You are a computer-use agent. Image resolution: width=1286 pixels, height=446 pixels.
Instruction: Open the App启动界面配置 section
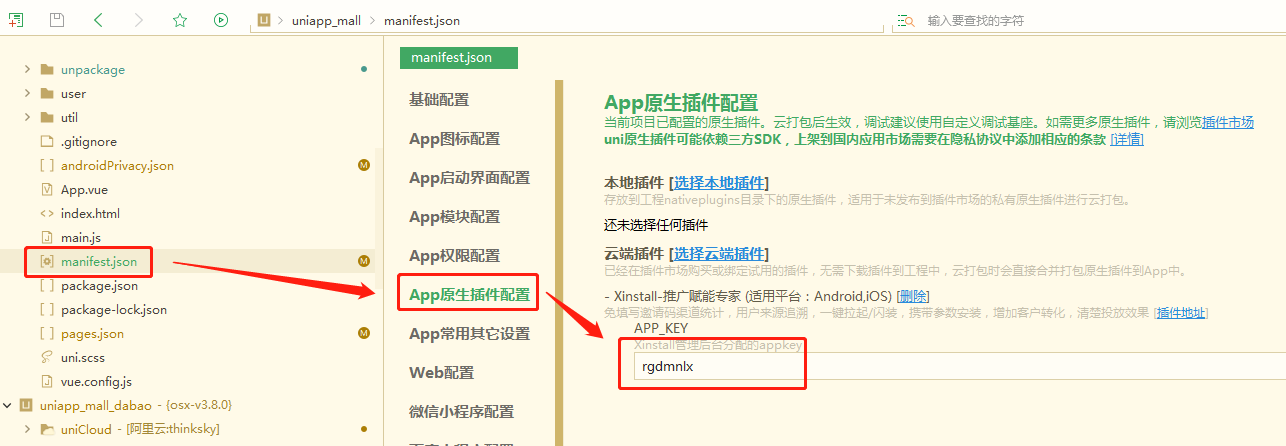pos(470,178)
